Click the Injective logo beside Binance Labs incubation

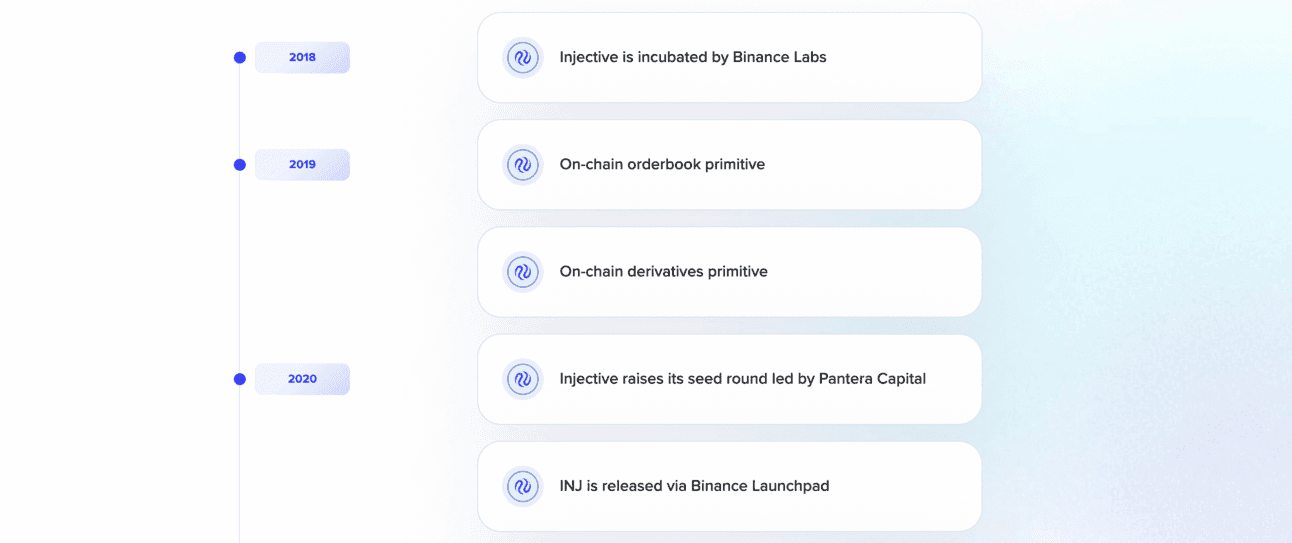pos(522,58)
